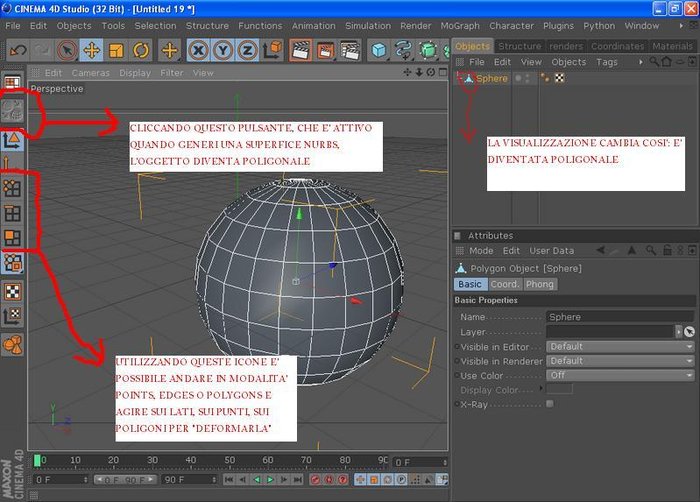Image resolution: width=700 pixels, height=502 pixels.
Task: Select the Rotate tool
Action: pyautogui.click(x=141, y=50)
